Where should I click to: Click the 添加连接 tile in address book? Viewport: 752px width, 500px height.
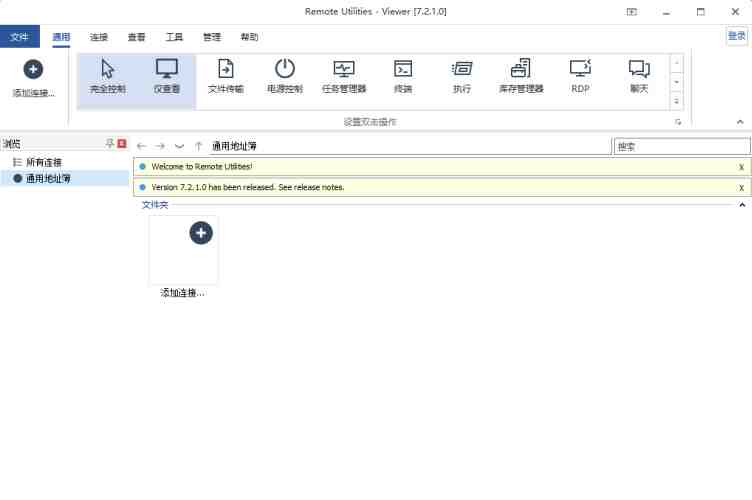click(x=183, y=256)
